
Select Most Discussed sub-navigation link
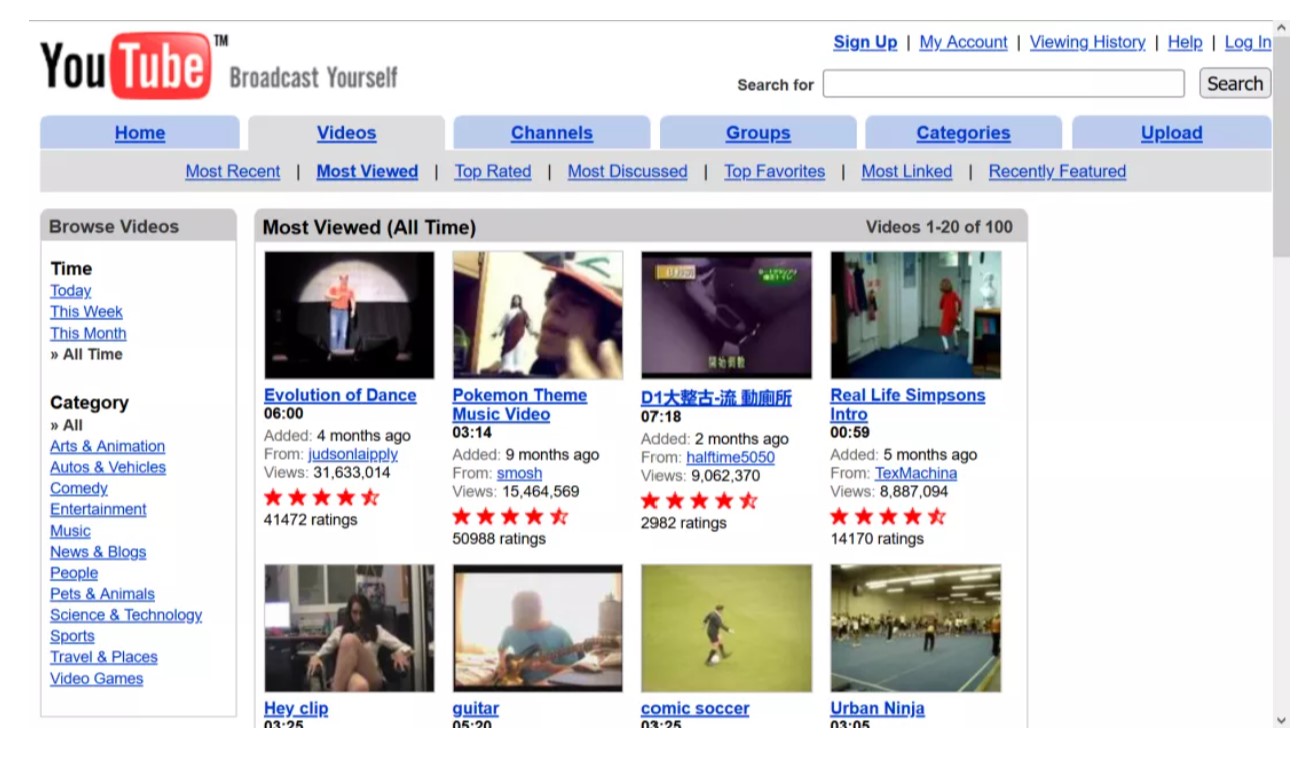point(628,171)
